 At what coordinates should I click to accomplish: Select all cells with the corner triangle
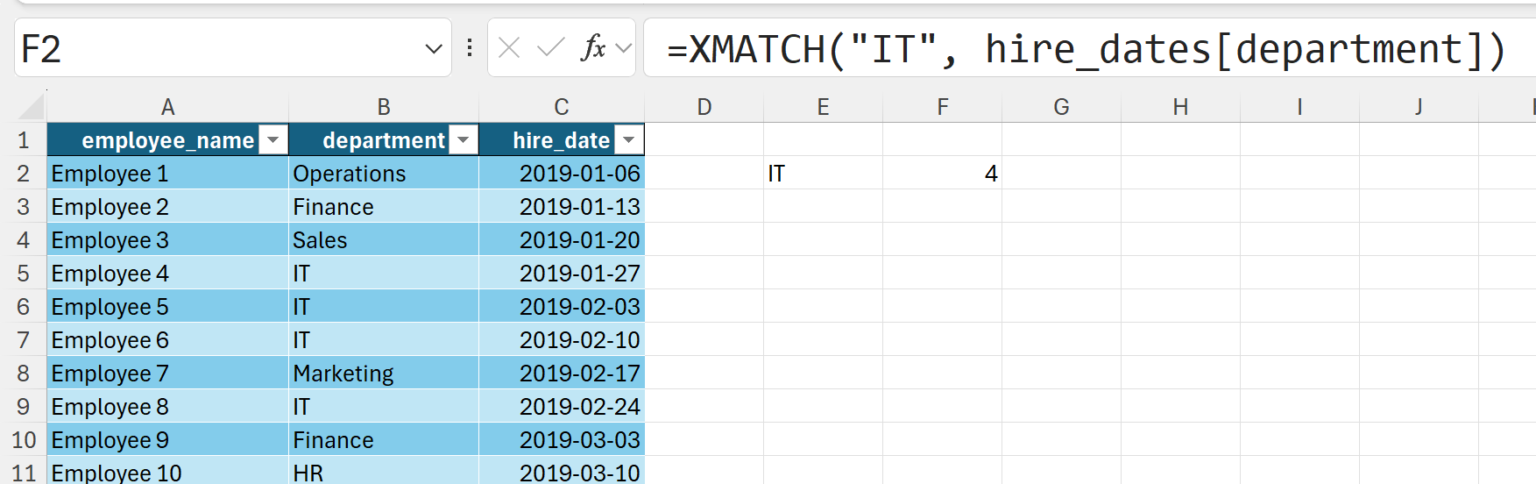click(31, 107)
